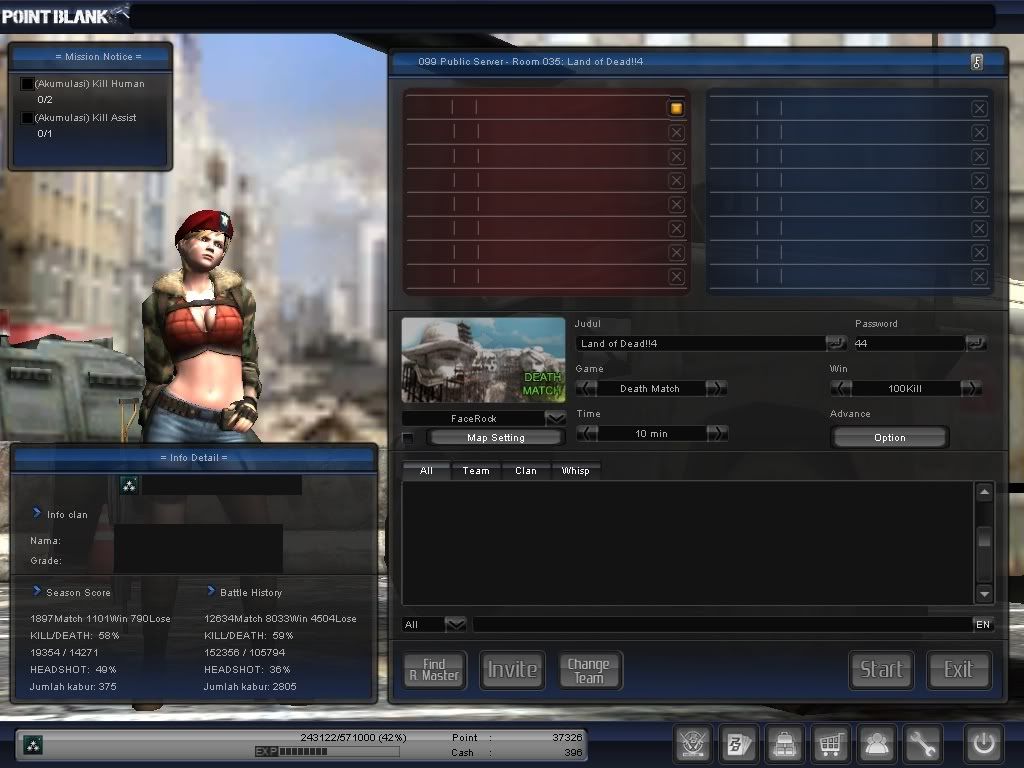The height and width of the screenshot is (768, 1024).
Task: Click the Password input field
Action: 910,344
